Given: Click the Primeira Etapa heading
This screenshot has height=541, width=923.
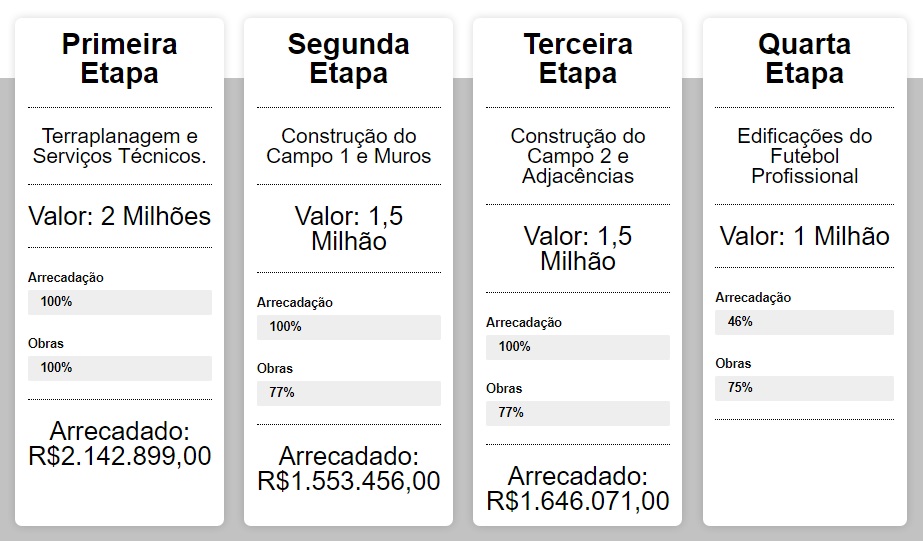Looking at the screenshot, I should click(119, 58).
